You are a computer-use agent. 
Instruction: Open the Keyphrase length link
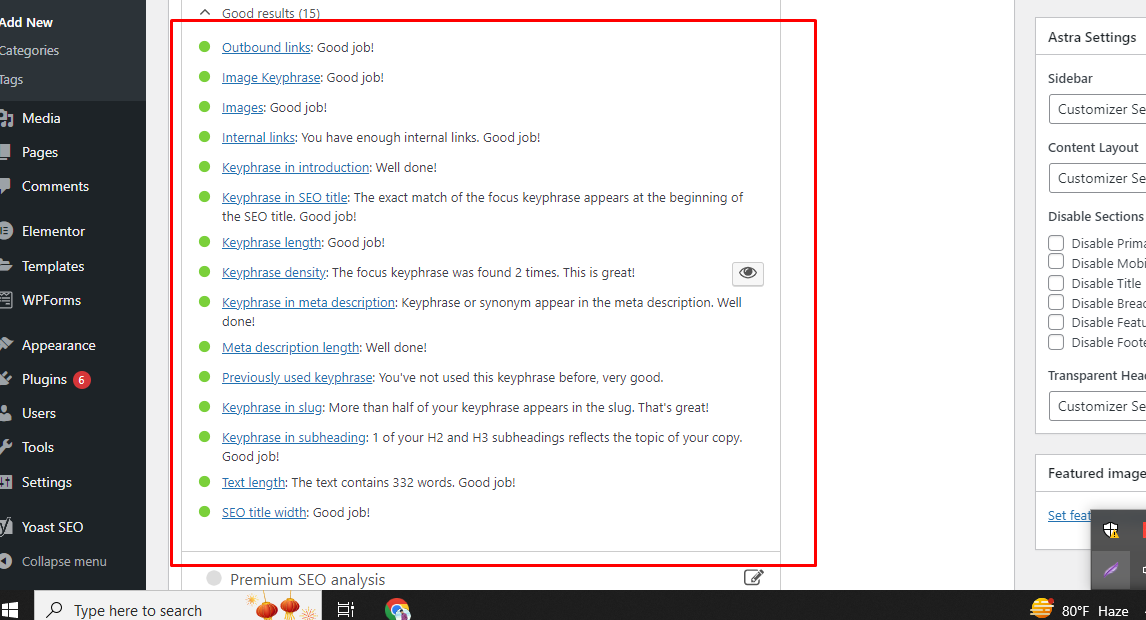point(272,243)
